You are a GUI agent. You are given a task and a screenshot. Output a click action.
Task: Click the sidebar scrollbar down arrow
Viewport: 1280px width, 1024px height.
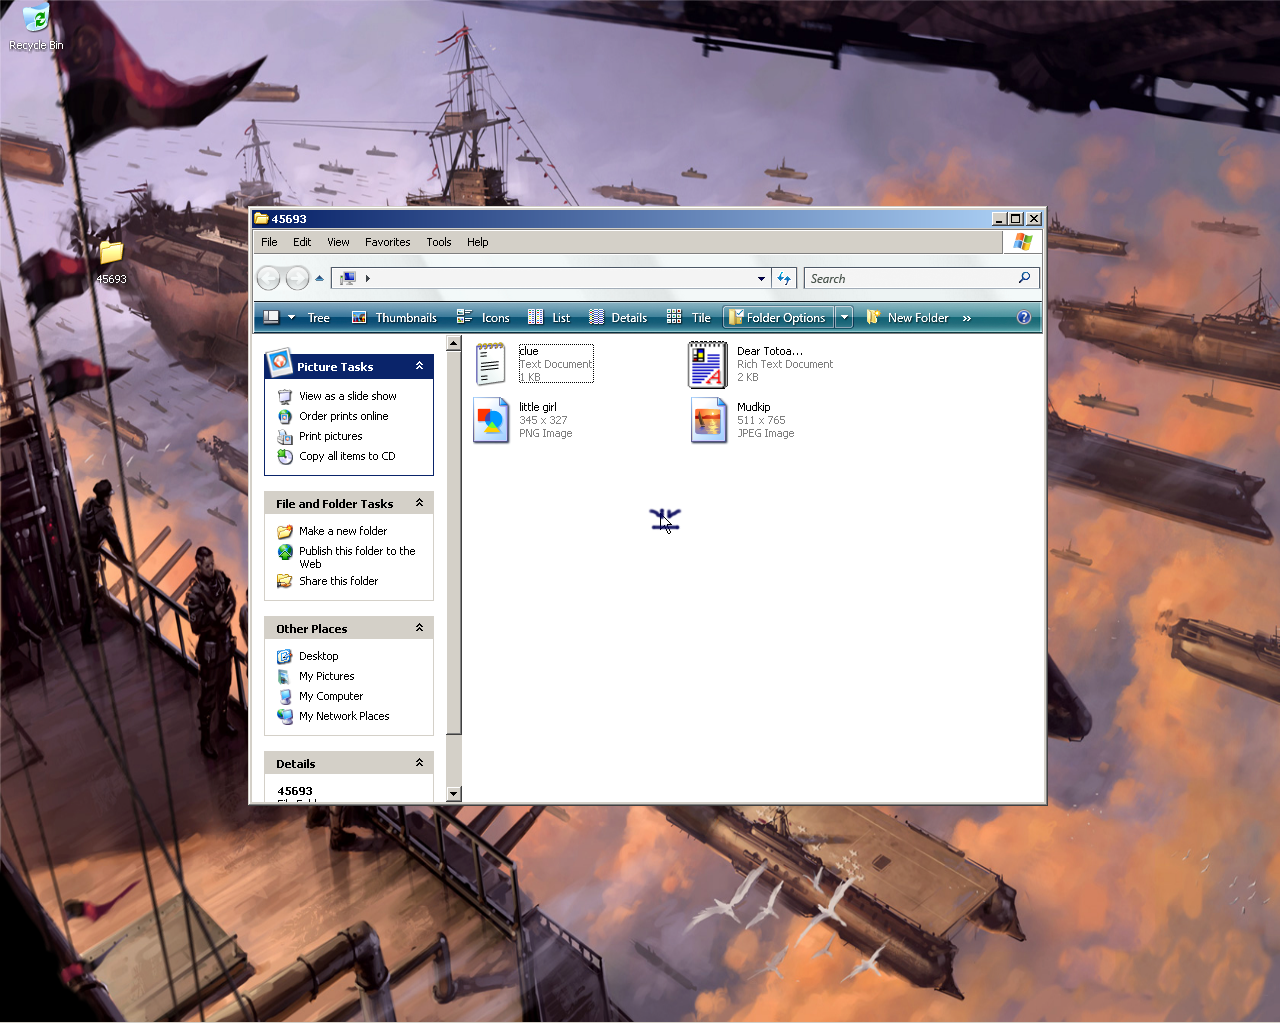coord(454,794)
